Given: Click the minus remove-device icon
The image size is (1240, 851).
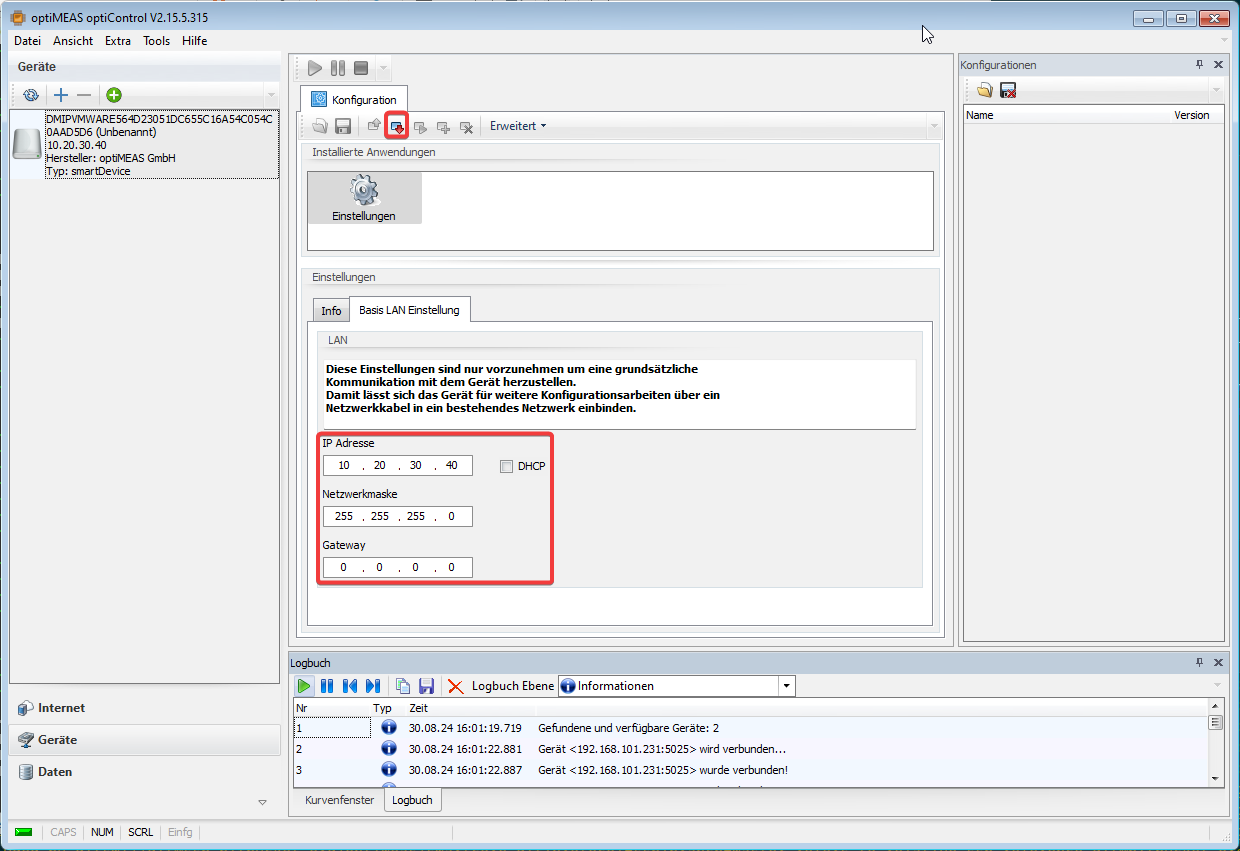Looking at the screenshot, I should click(x=84, y=95).
